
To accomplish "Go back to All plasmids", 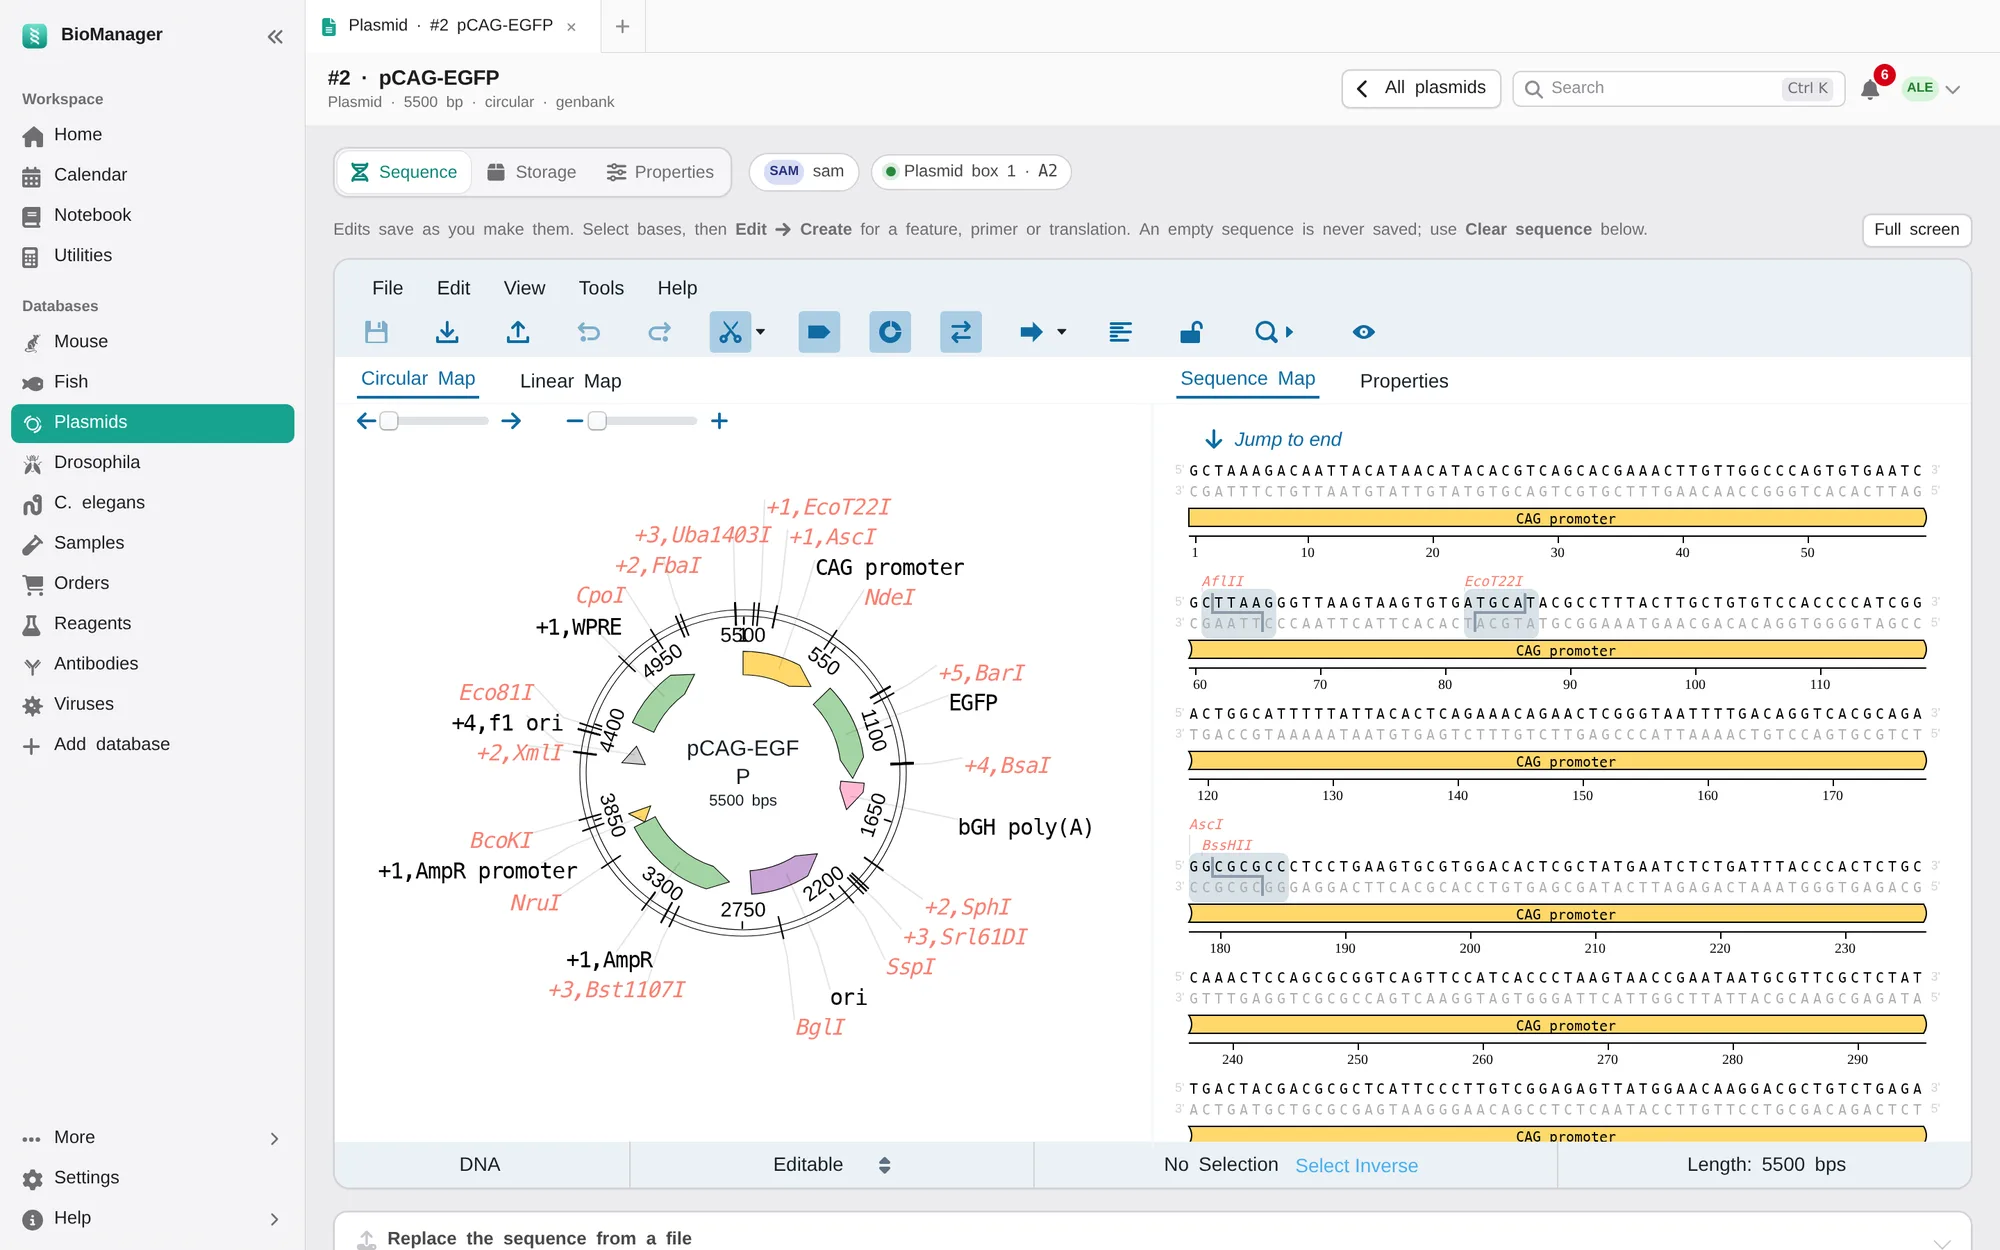I will 1421,88.
